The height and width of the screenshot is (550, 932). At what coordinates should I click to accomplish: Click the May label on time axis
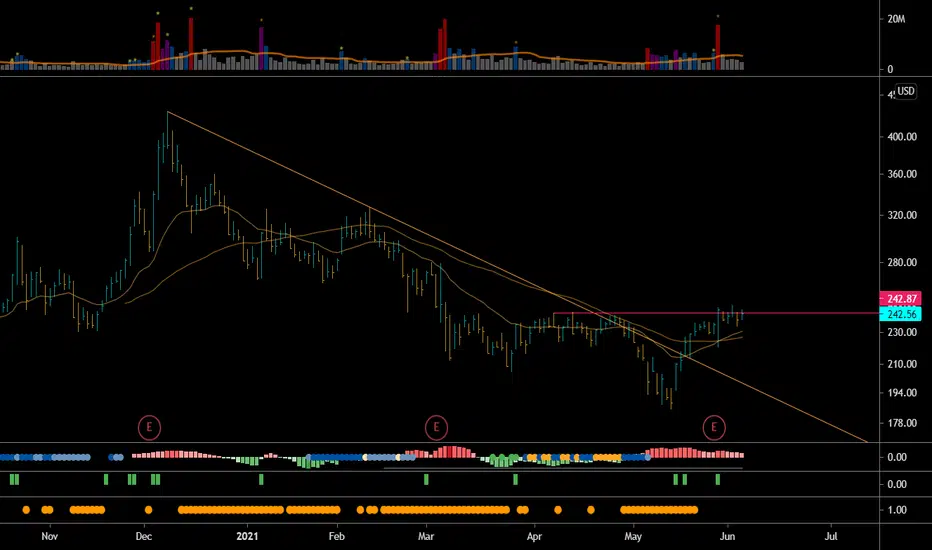pyautogui.click(x=633, y=536)
